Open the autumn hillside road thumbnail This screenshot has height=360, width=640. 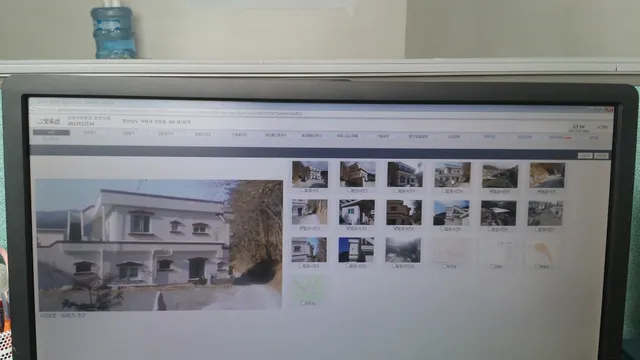547,176
